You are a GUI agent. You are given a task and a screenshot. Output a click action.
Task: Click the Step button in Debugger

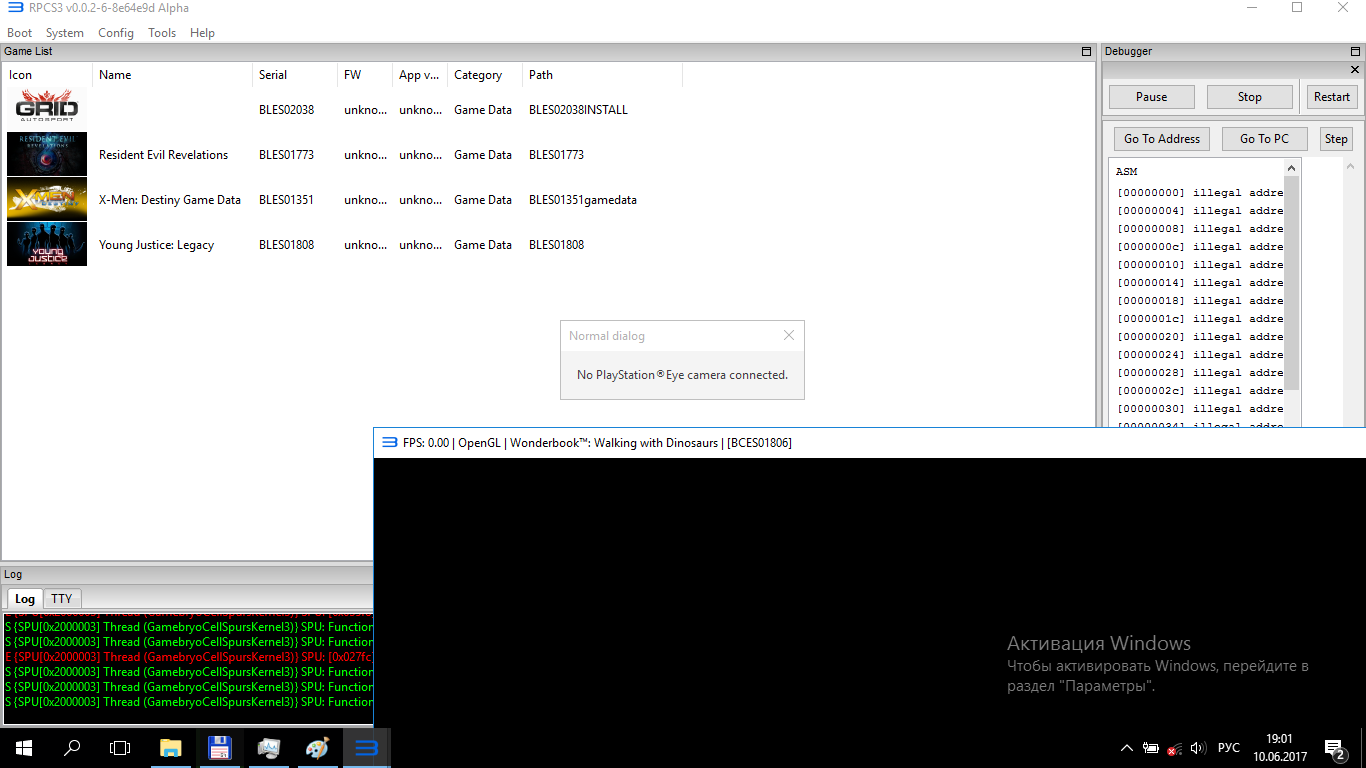1336,139
